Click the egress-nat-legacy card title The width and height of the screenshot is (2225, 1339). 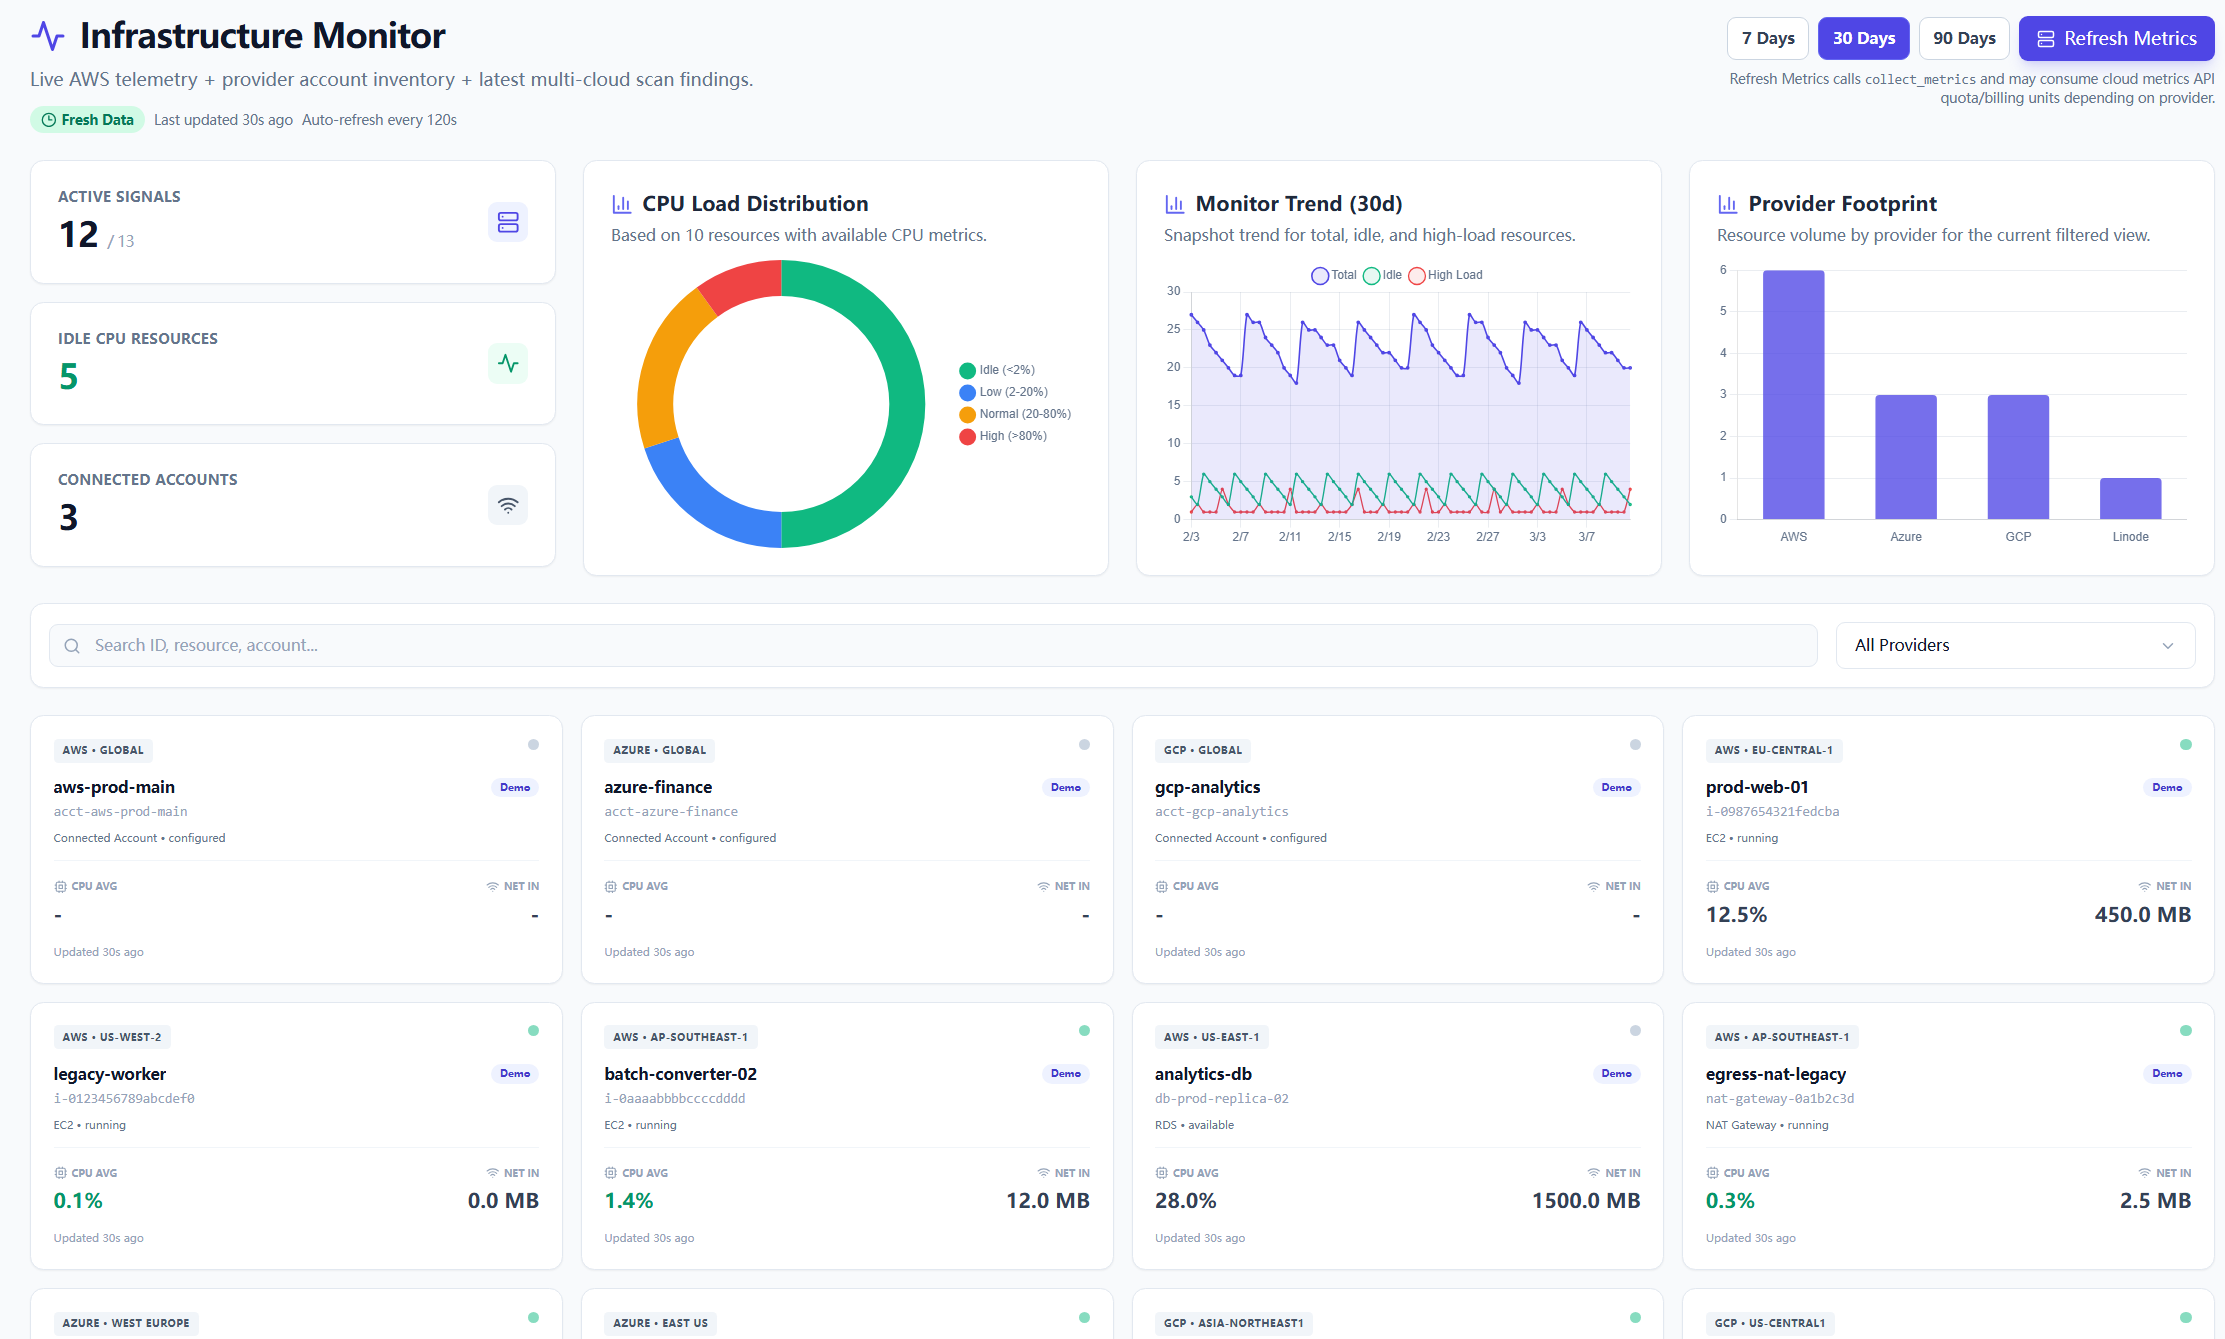click(x=1776, y=1074)
